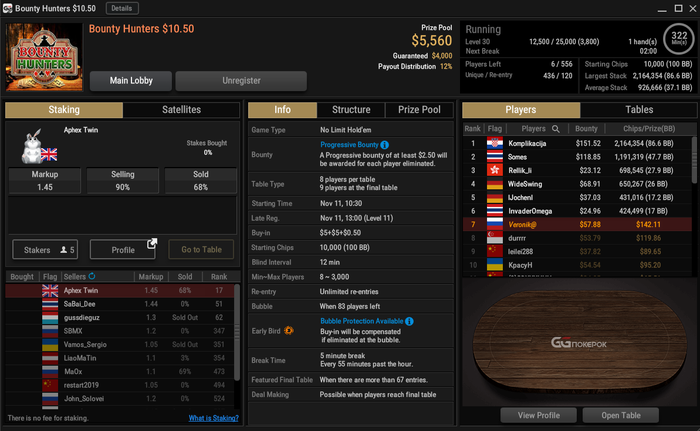Select player InvaderOmega row
This screenshot has width=700, height=431.
tap(577, 211)
